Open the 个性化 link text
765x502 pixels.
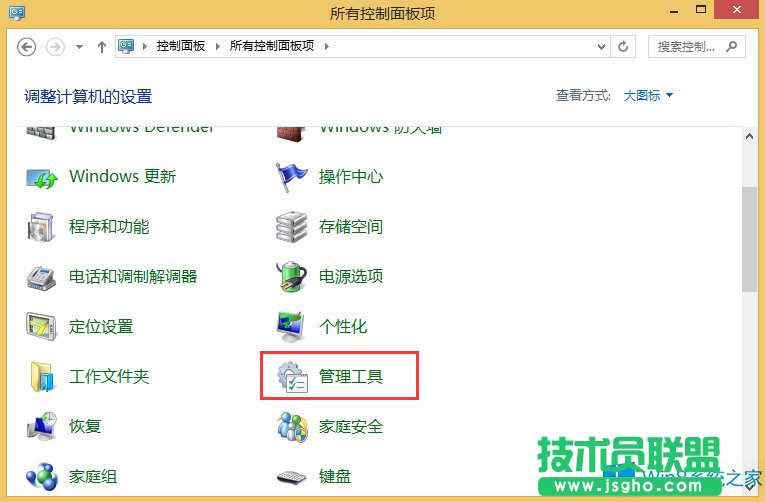tap(342, 326)
